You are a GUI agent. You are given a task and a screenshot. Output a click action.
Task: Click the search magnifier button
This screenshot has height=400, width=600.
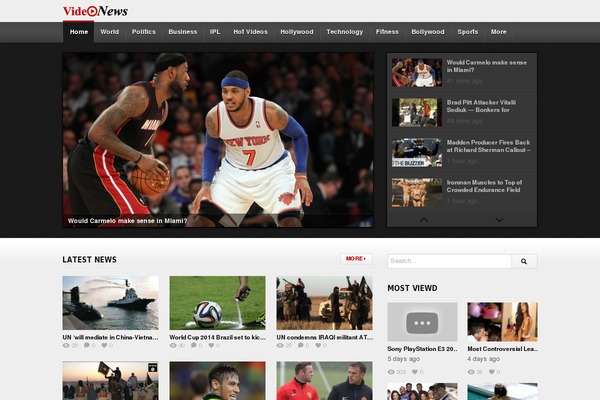pos(524,261)
